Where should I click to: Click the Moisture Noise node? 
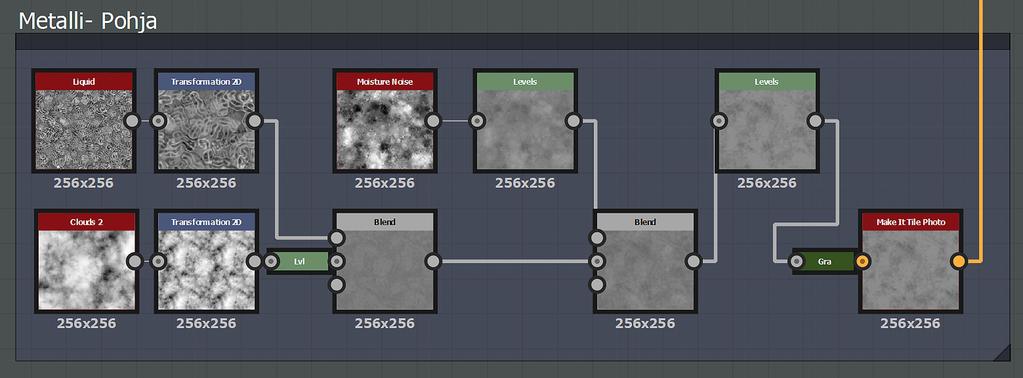click(x=385, y=121)
